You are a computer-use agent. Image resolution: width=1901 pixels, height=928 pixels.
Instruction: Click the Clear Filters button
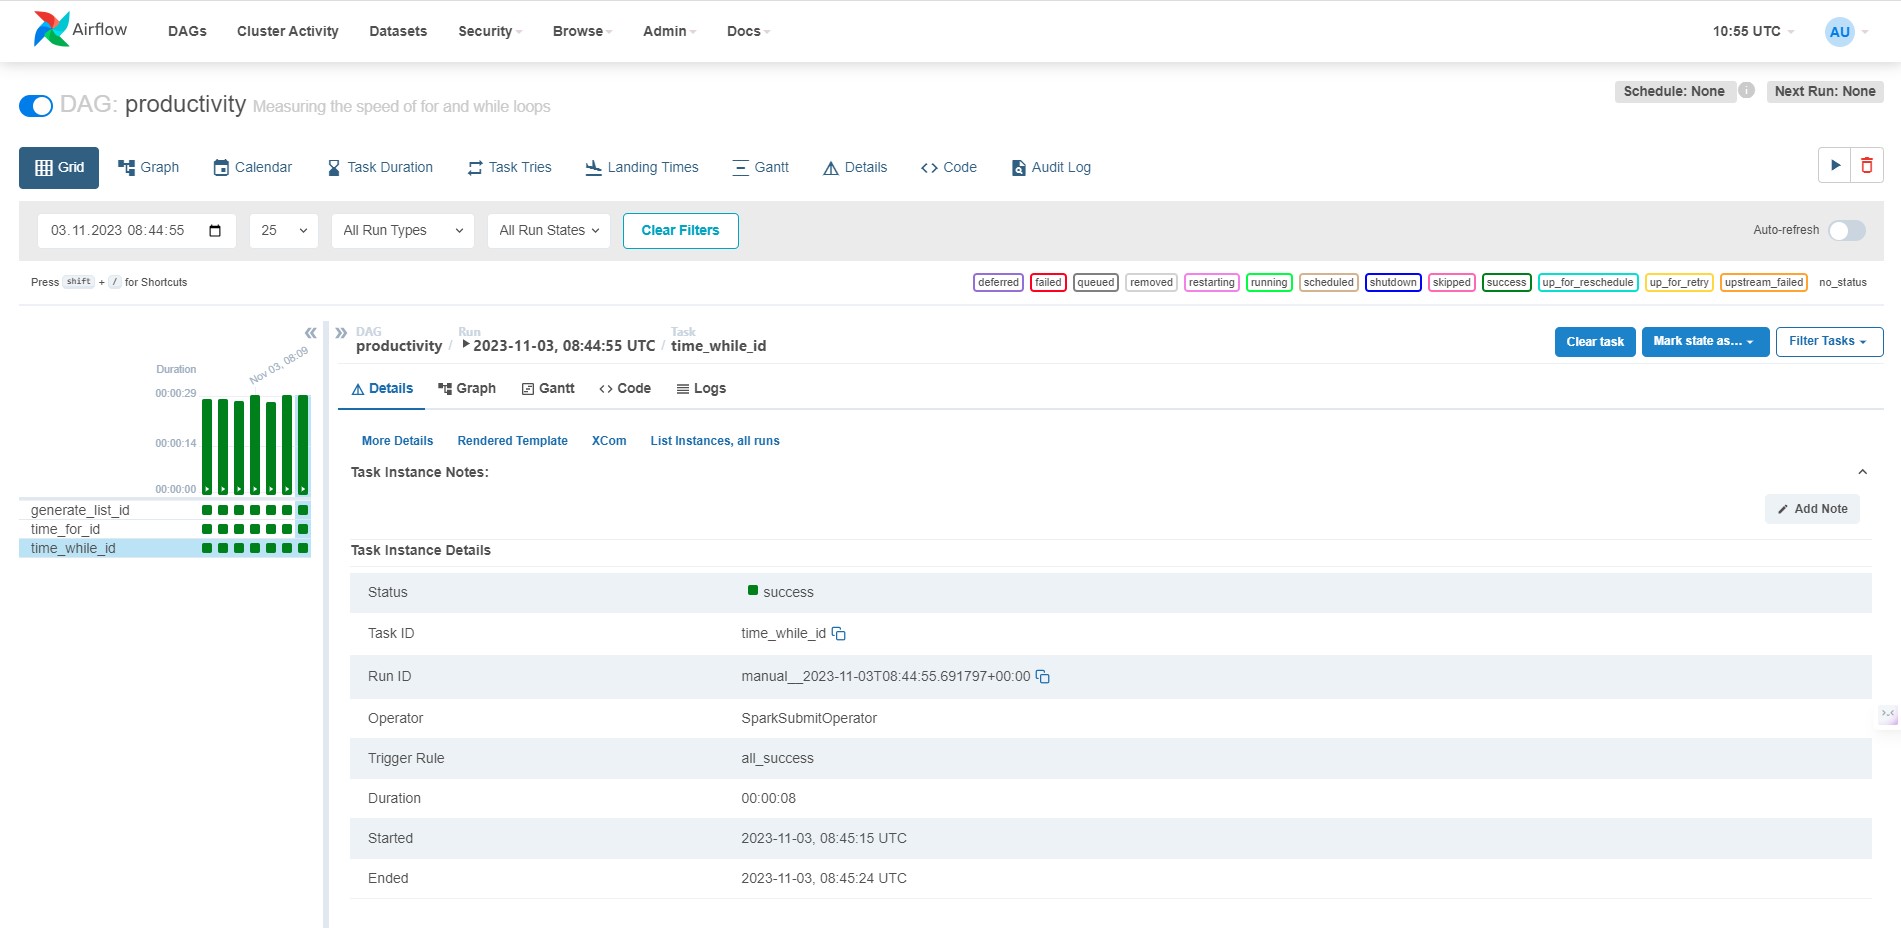tap(681, 231)
